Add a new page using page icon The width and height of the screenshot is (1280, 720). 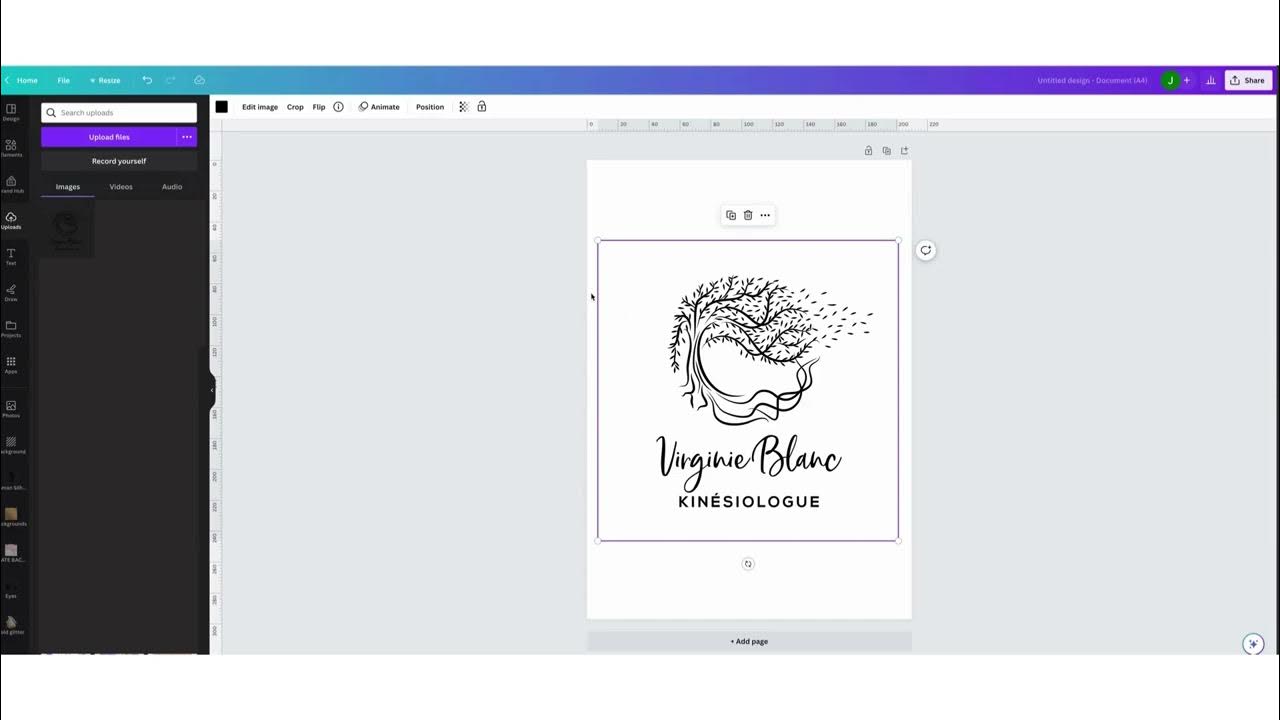click(x=904, y=151)
